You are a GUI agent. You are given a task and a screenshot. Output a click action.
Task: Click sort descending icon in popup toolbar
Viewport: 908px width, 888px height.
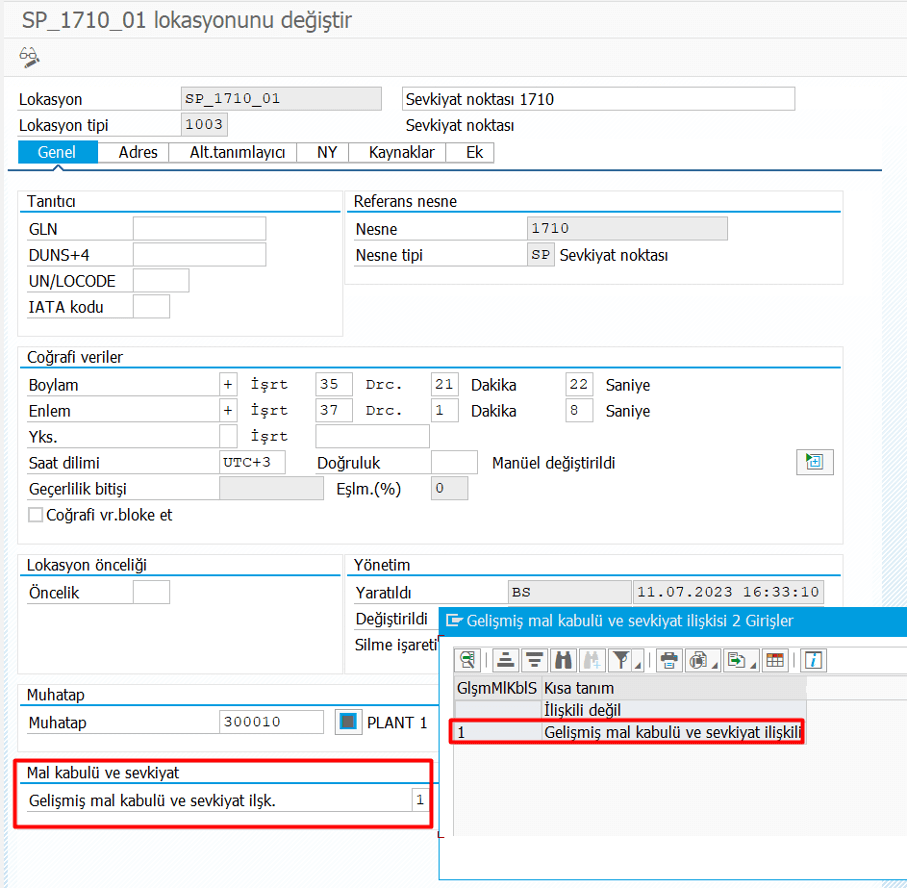(x=534, y=660)
